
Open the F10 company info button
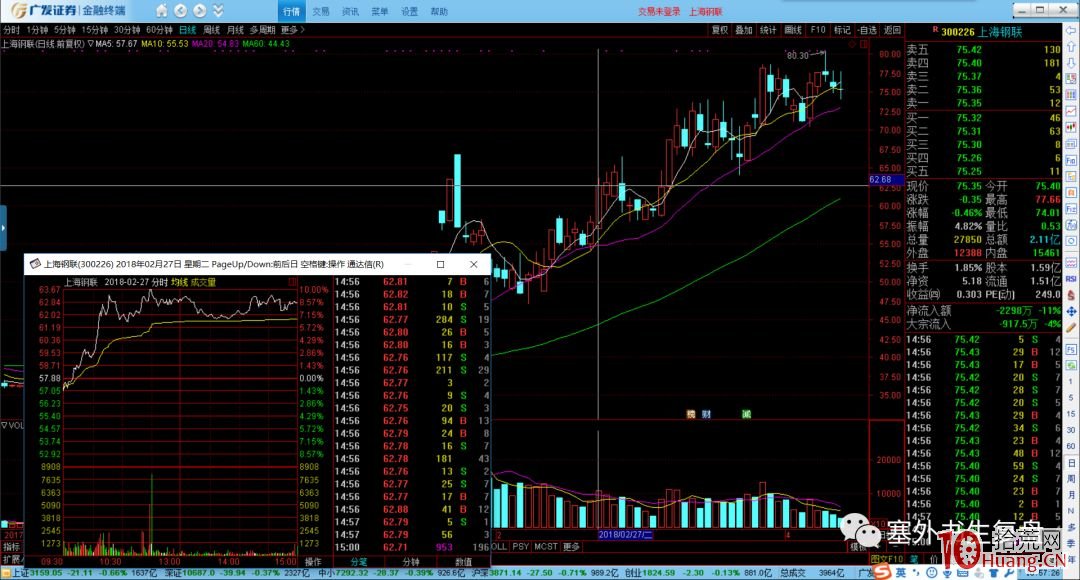pos(818,30)
